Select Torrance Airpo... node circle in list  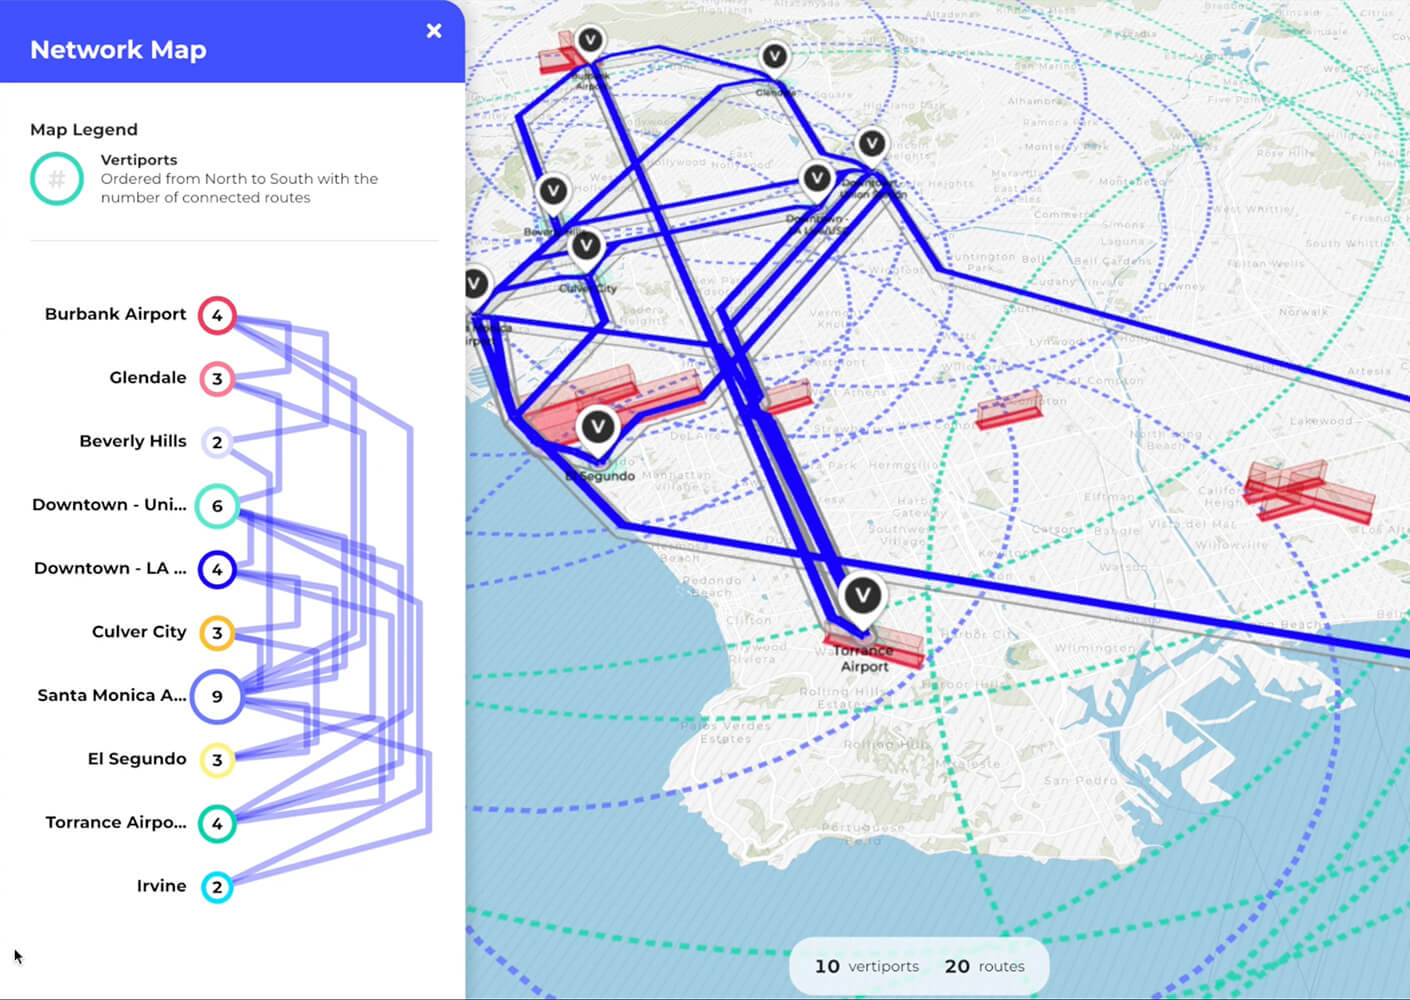point(217,824)
